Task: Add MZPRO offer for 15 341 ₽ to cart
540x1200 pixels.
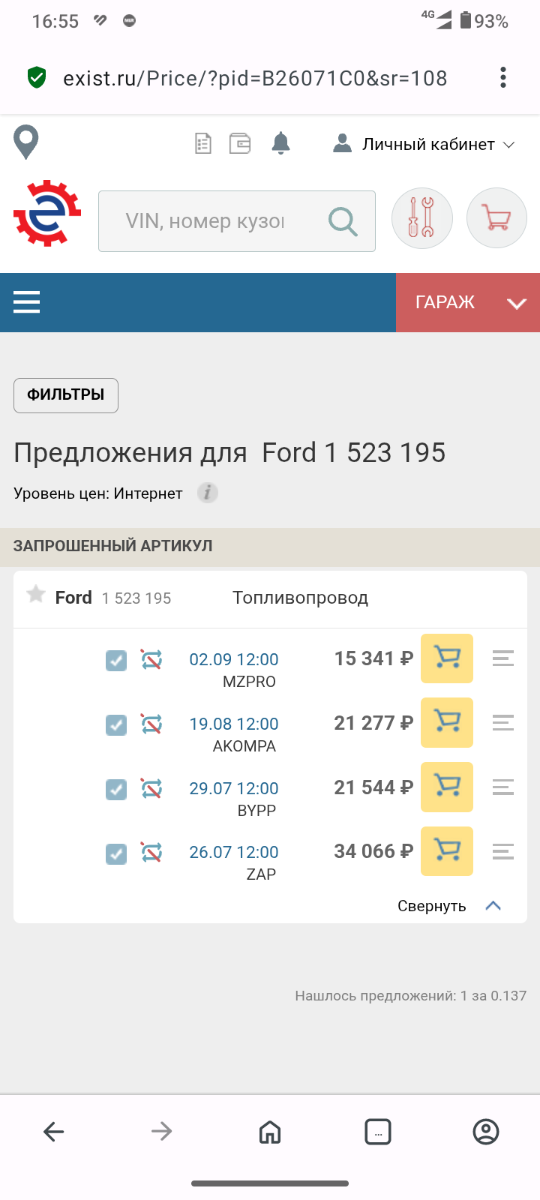Action: [x=447, y=659]
